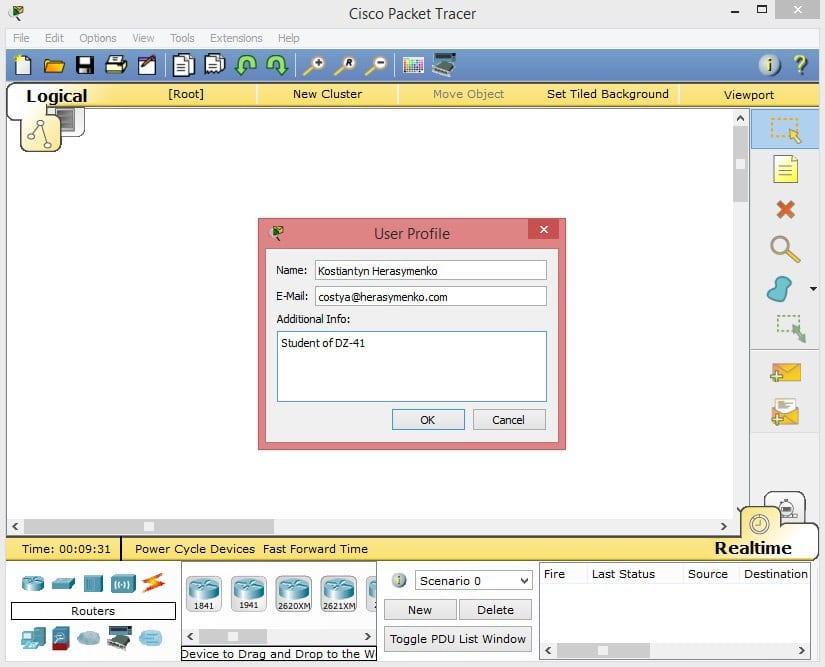Print using the printer icon
Viewport: 825px width, 667px height.
(116, 65)
